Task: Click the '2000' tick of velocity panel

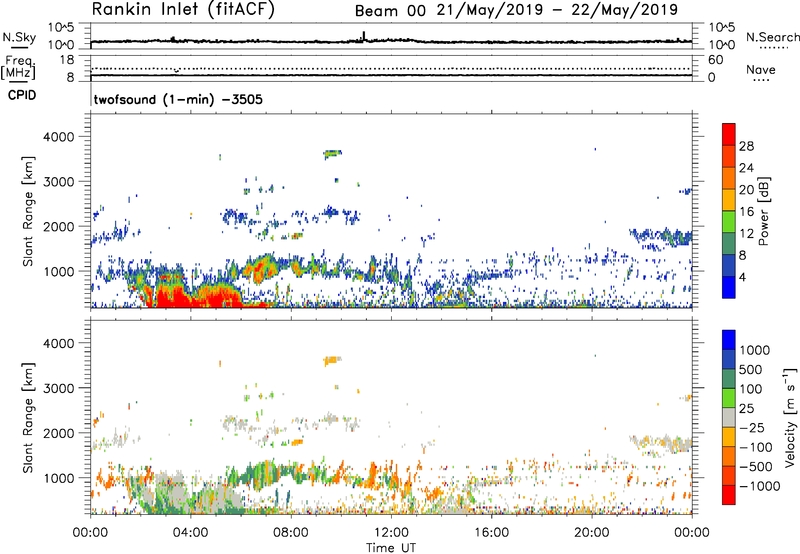Action: point(59,433)
